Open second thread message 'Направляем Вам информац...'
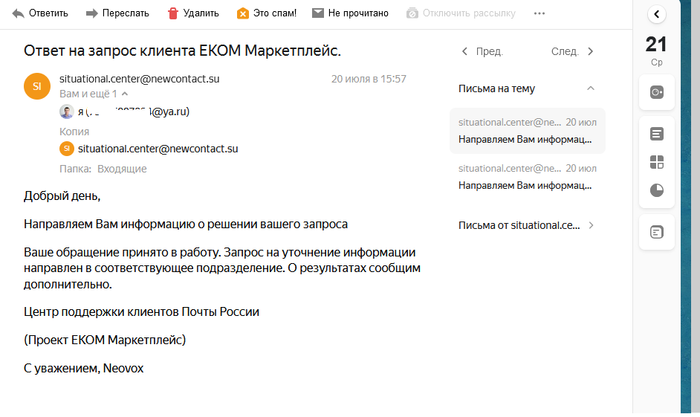This screenshot has width=700, height=417. (x=527, y=177)
